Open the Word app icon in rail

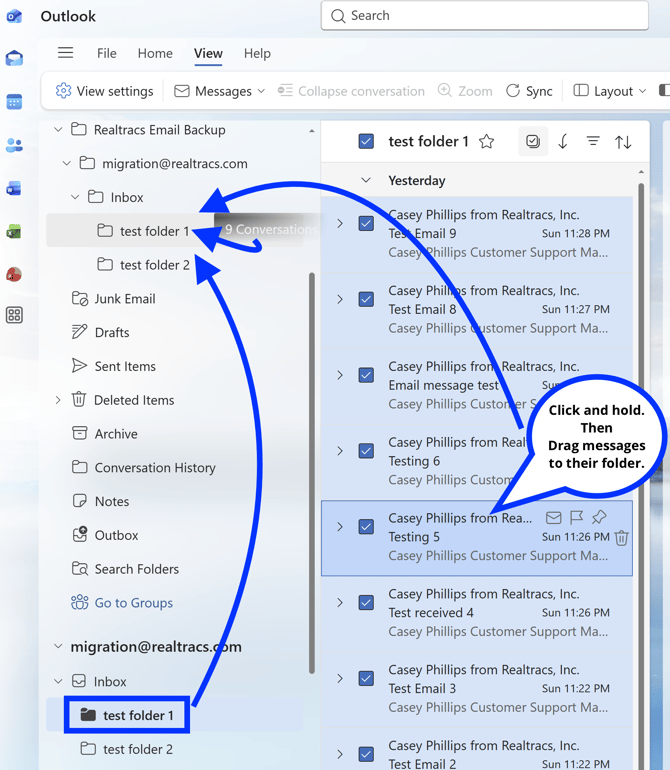click(x=14, y=189)
